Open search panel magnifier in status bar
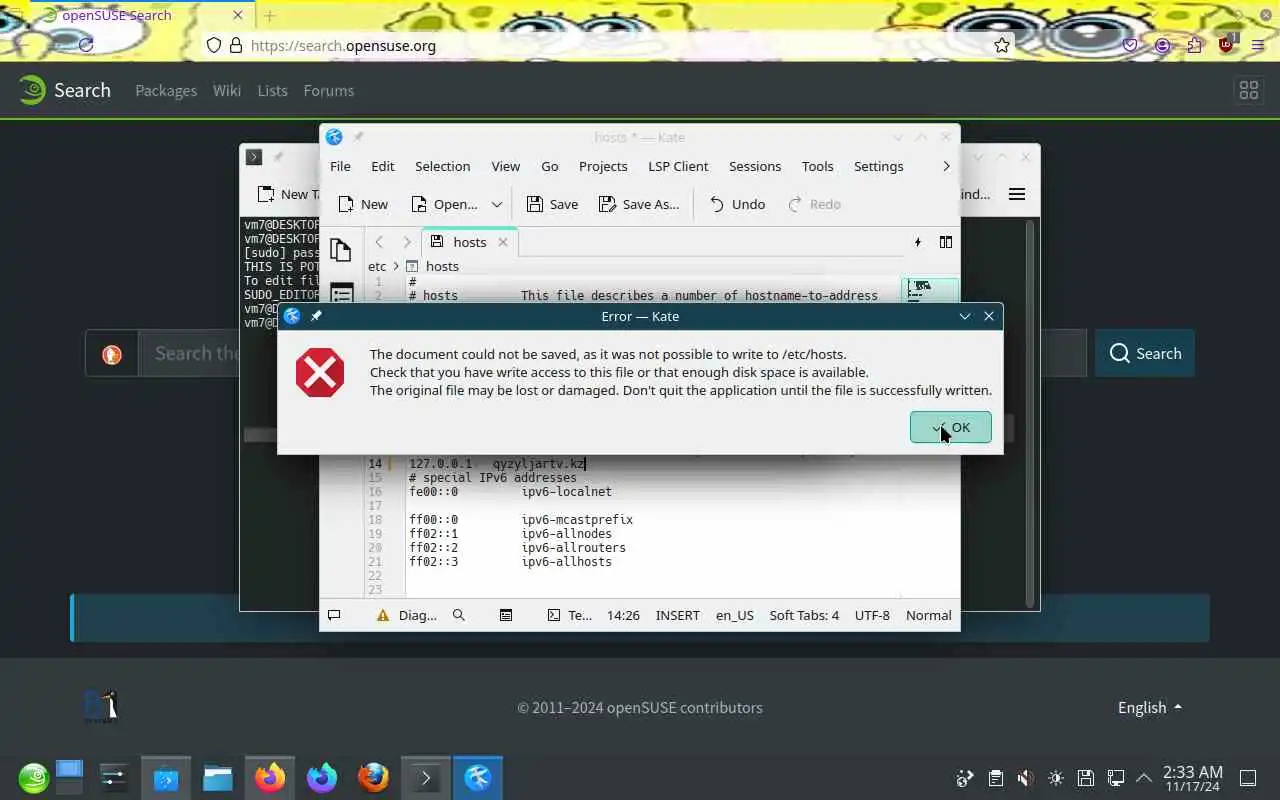The height and width of the screenshot is (800, 1280). point(459,615)
